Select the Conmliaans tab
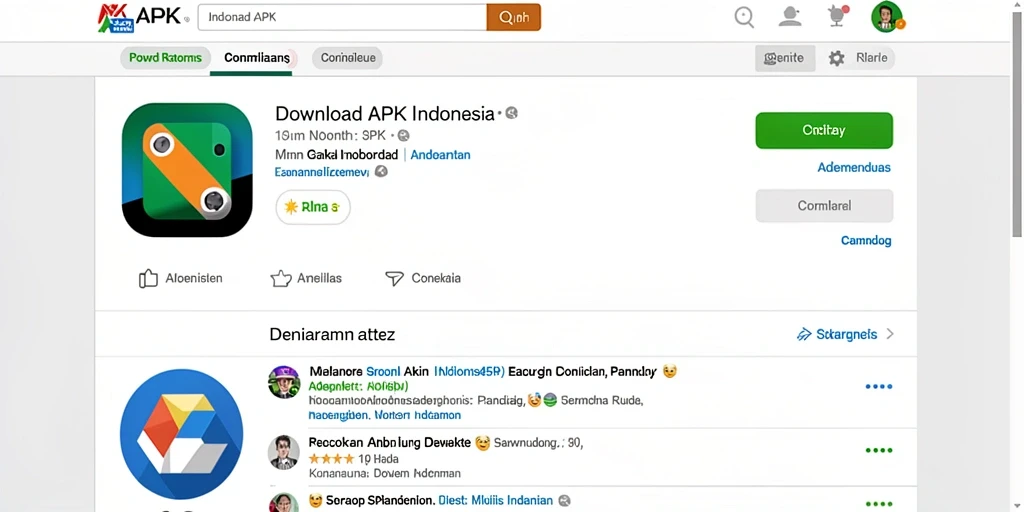Screen dimensions: 1024x512 coord(257,58)
